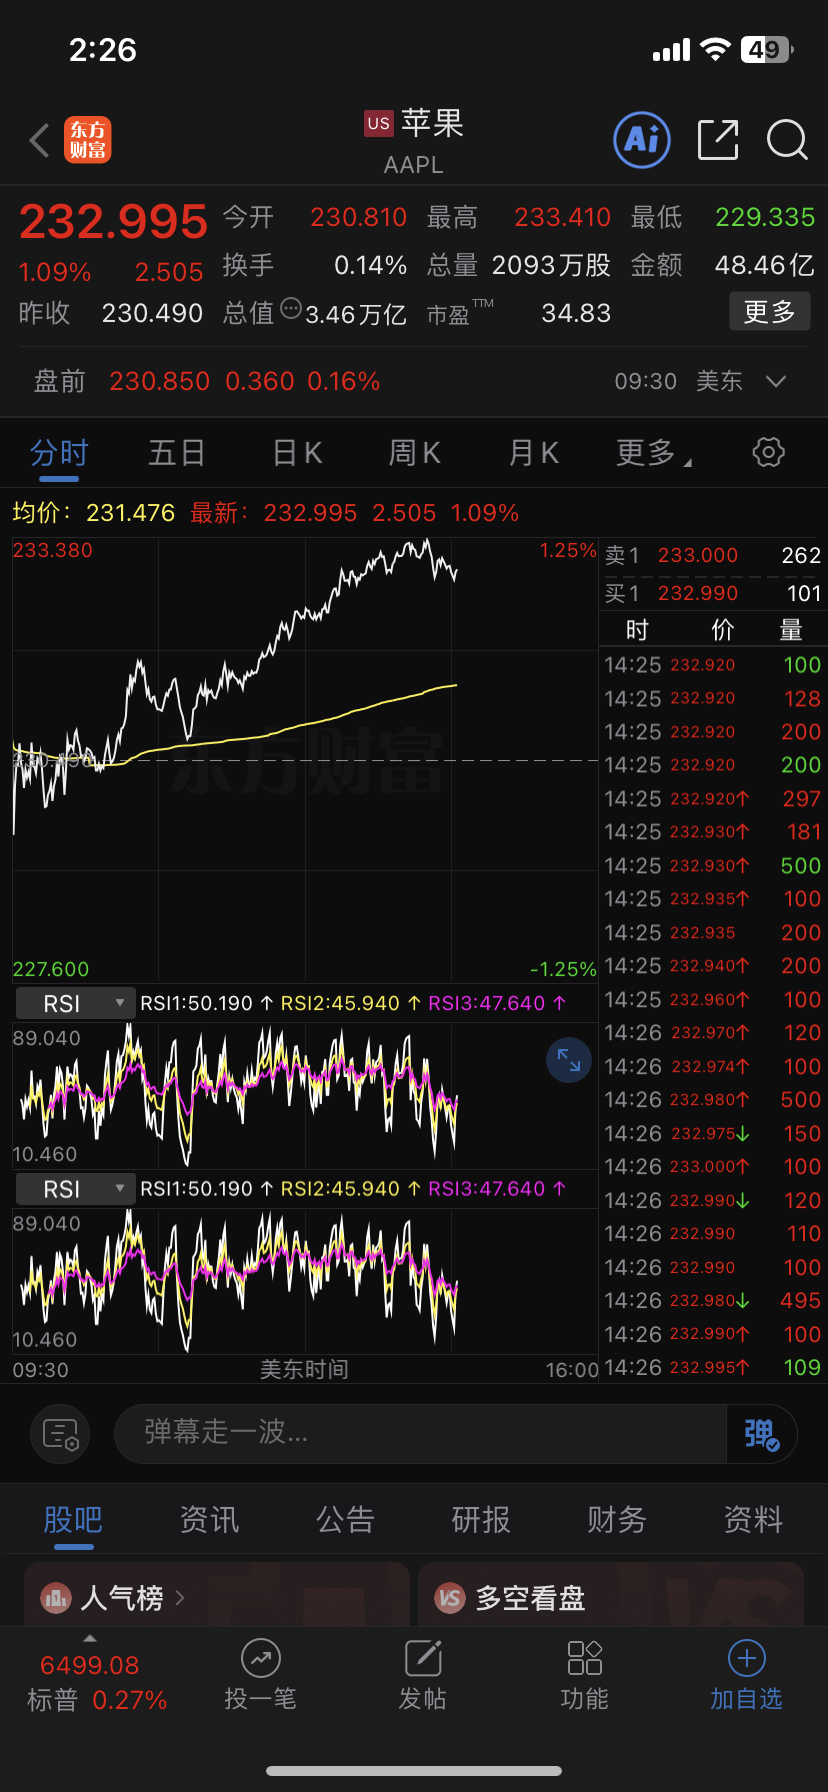Switch to 五日 chart tab

(177, 453)
